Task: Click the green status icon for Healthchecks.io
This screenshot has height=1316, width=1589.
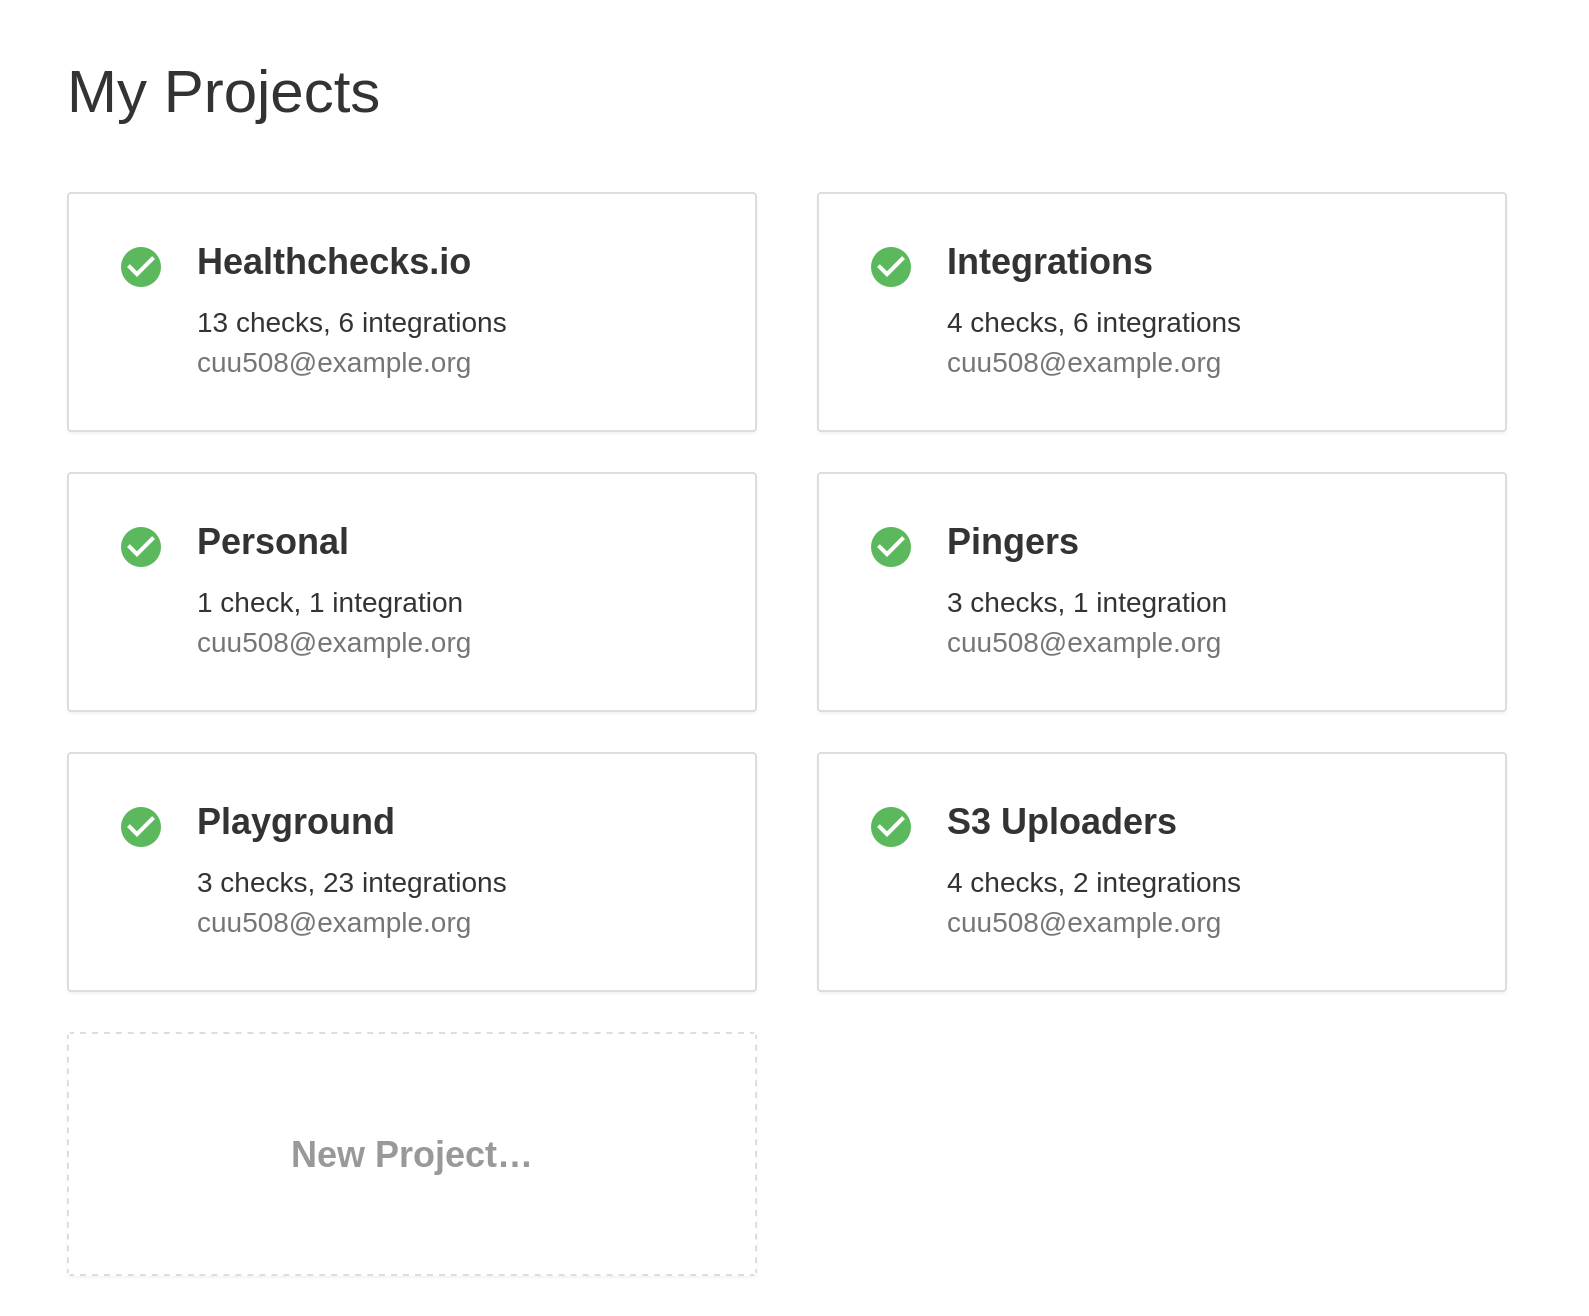Action: (140, 267)
